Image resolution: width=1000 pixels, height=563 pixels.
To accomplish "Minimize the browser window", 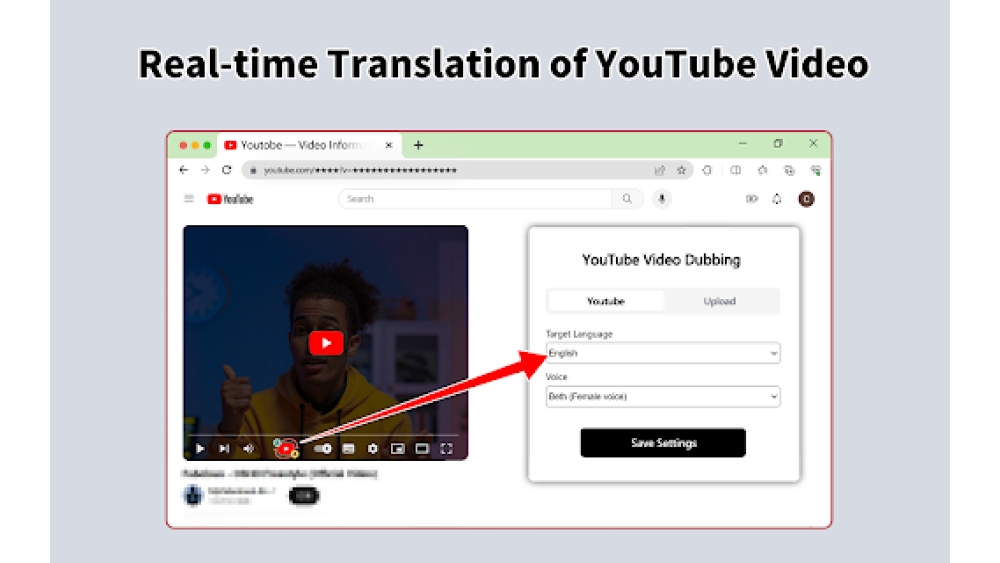I will point(742,144).
